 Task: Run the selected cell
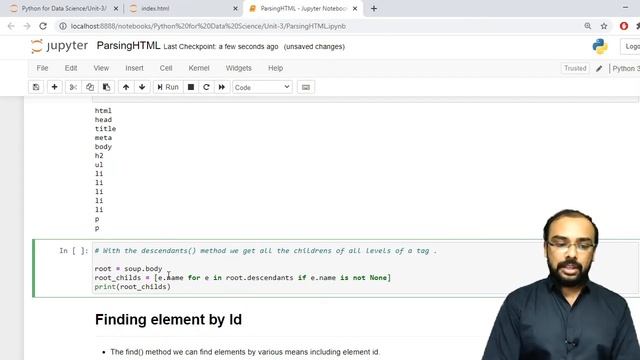tap(168, 87)
